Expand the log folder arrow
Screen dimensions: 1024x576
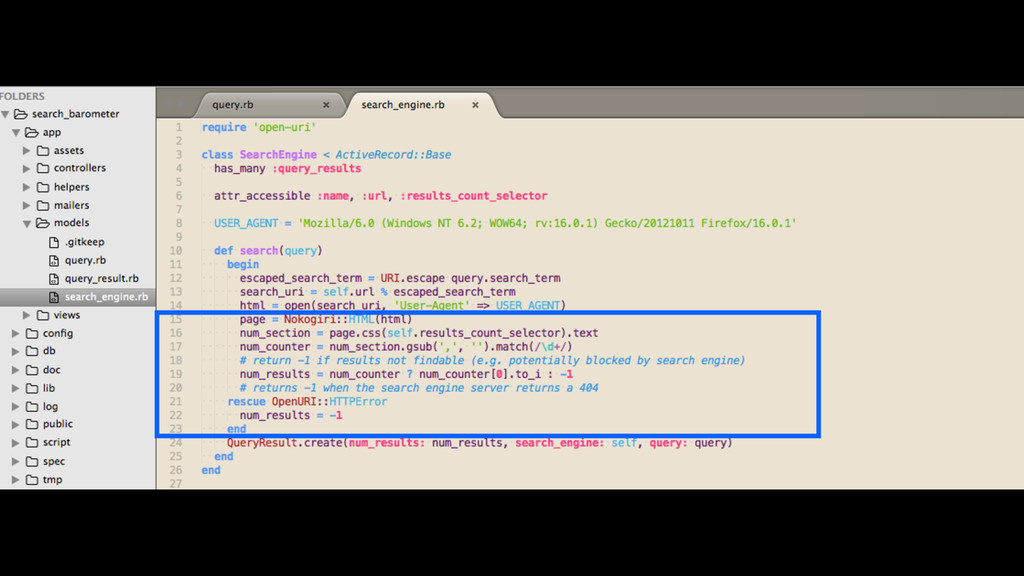16,406
